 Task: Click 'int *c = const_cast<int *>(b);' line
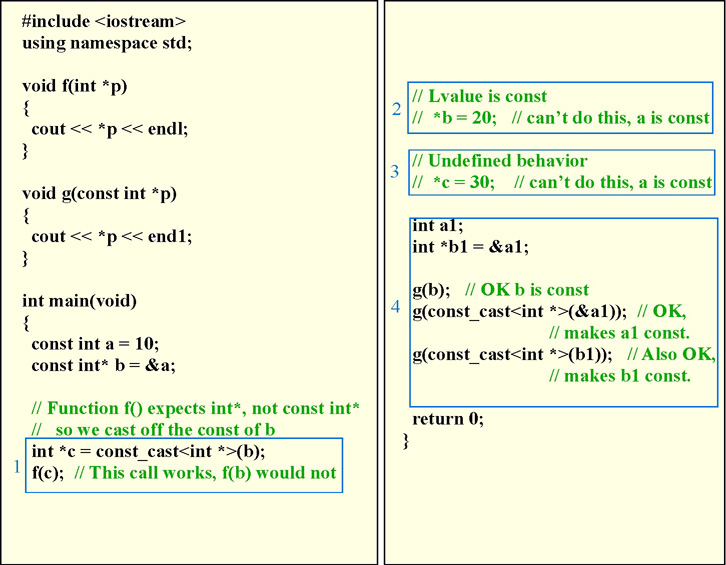[x=148, y=451]
